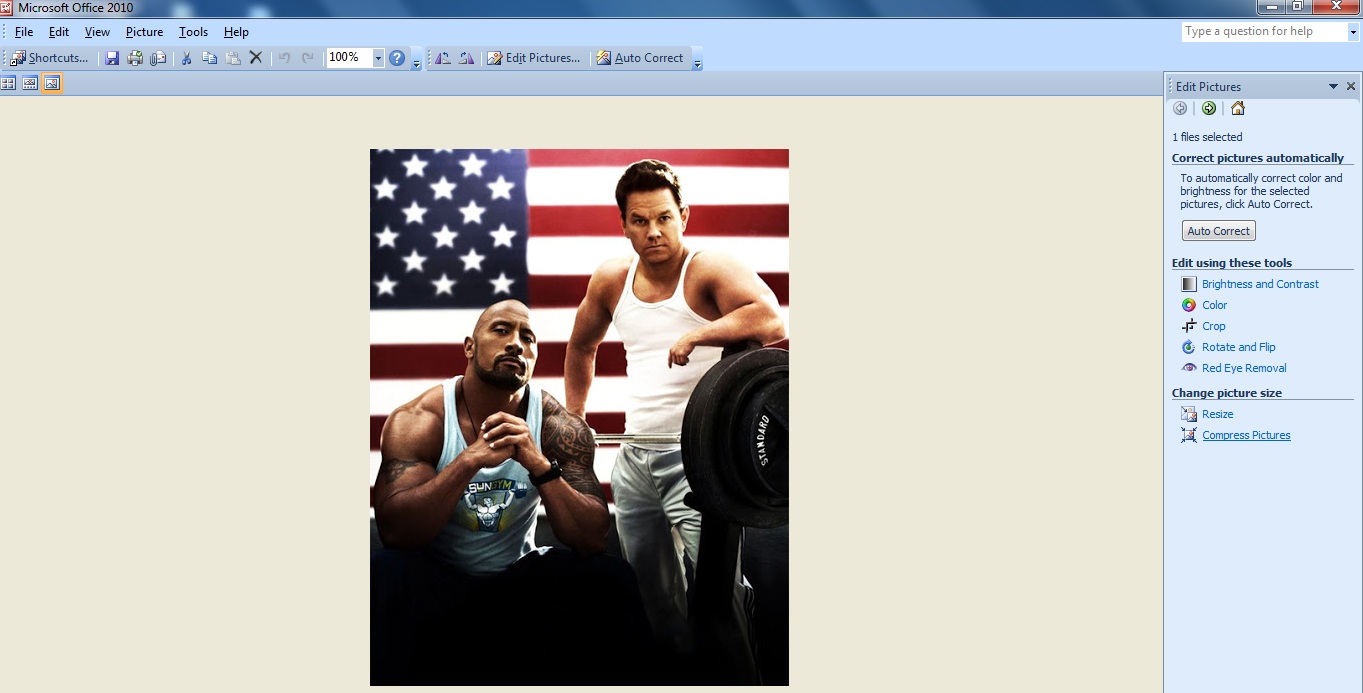Image resolution: width=1363 pixels, height=693 pixels.
Task: Open Red Eye Removal link
Action: click(1244, 368)
